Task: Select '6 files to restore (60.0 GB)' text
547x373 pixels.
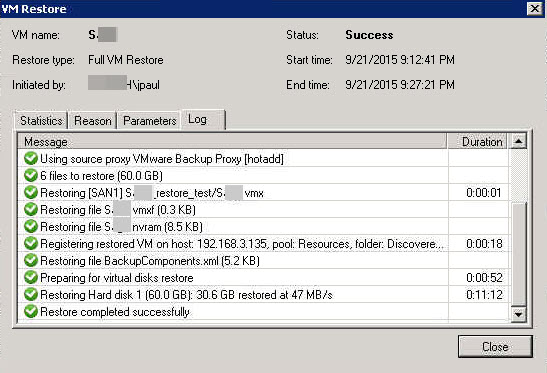Action: [x=101, y=176]
